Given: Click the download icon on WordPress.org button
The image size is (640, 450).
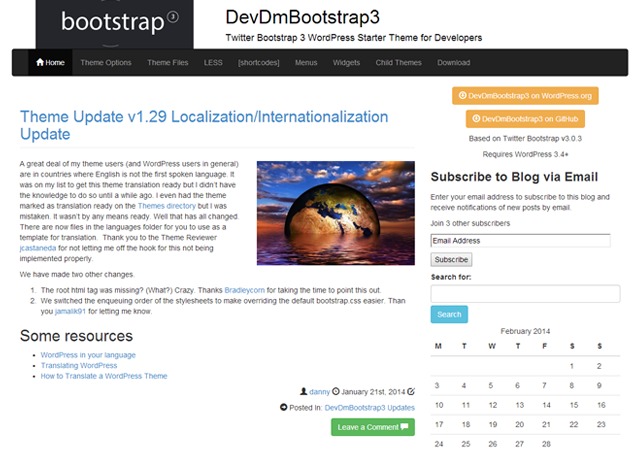Looking at the screenshot, I should click(x=462, y=95).
